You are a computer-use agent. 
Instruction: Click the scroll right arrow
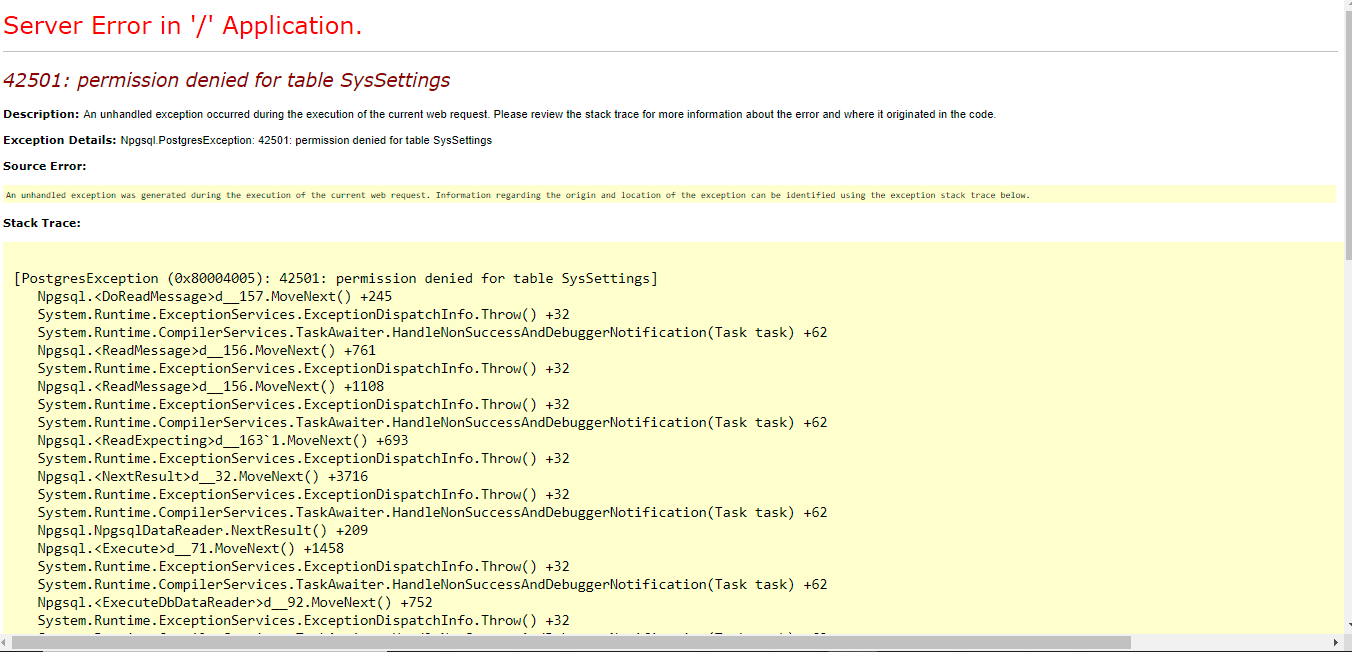[x=1335, y=642]
